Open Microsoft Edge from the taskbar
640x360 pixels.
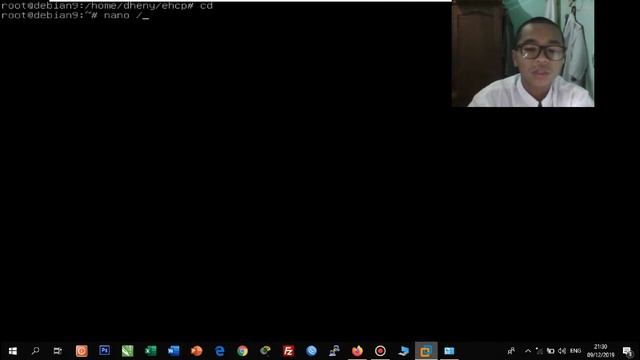coord(220,351)
